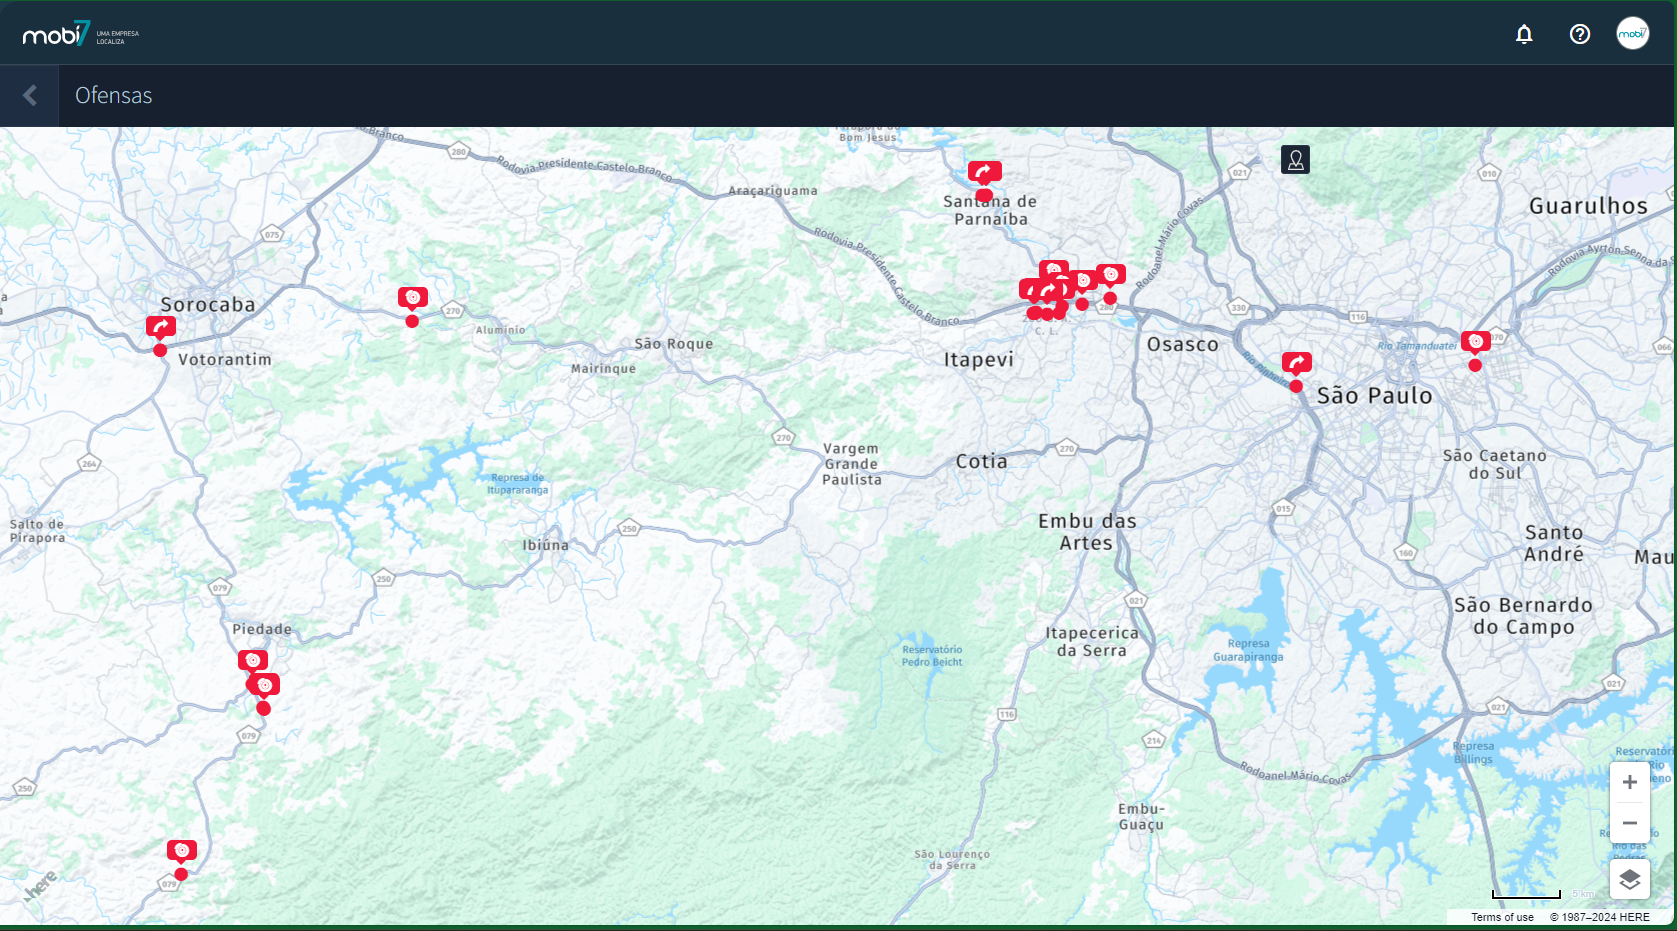Go back using the left arrow beside Ofensas
This screenshot has height=931, width=1677.
tap(29, 96)
